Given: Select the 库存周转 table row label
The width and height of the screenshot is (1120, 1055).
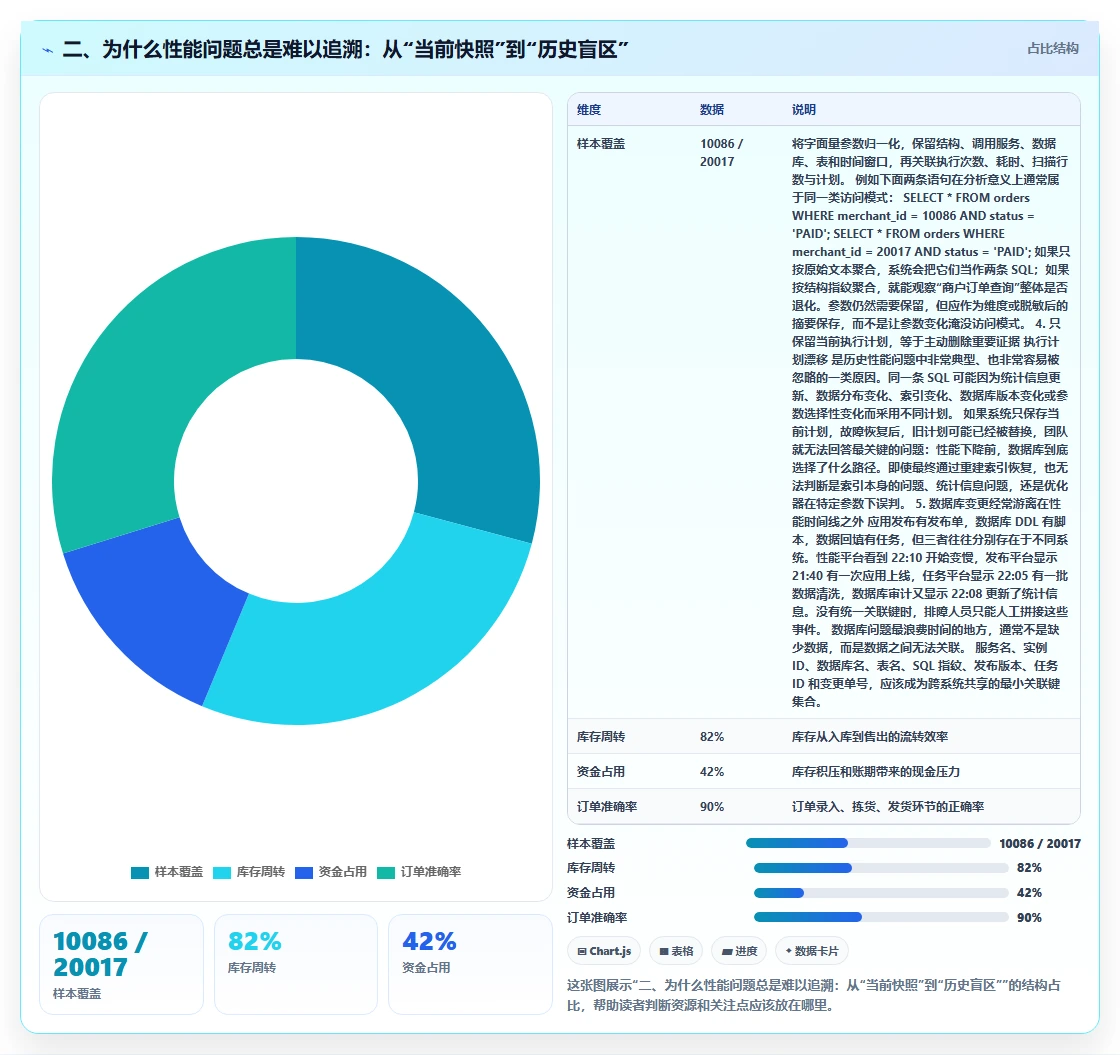Looking at the screenshot, I should [x=601, y=736].
